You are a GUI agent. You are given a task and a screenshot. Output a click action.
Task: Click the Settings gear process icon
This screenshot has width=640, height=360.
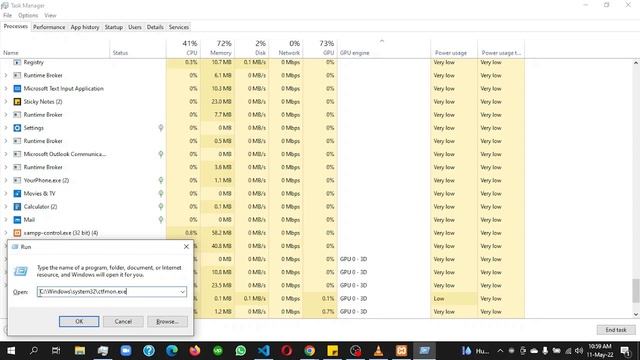click(17, 128)
